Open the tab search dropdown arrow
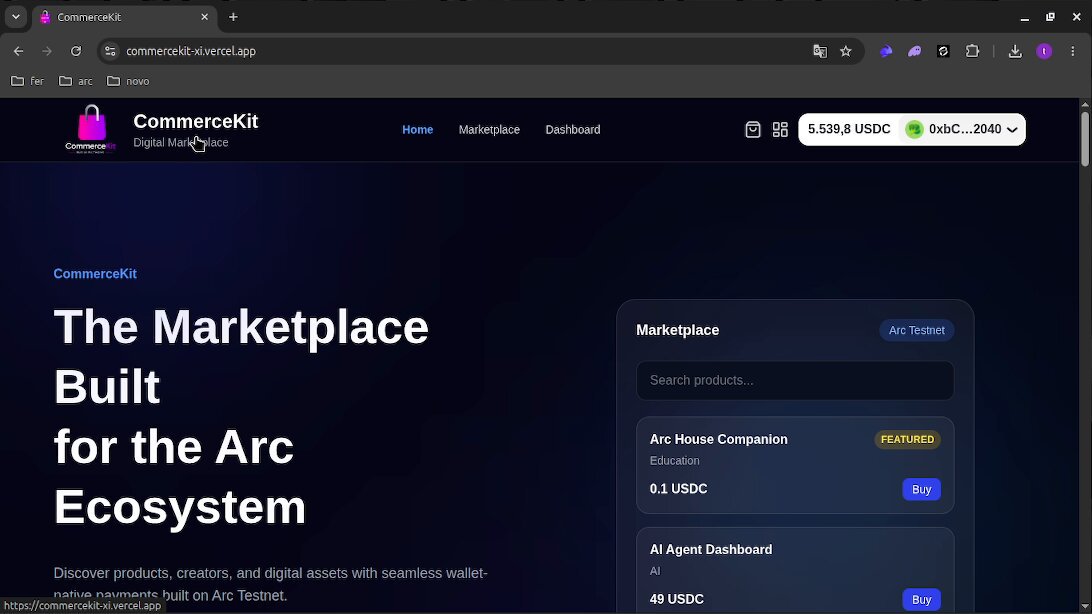The width and height of the screenshot is (1092, 614). tap(15, 17)
